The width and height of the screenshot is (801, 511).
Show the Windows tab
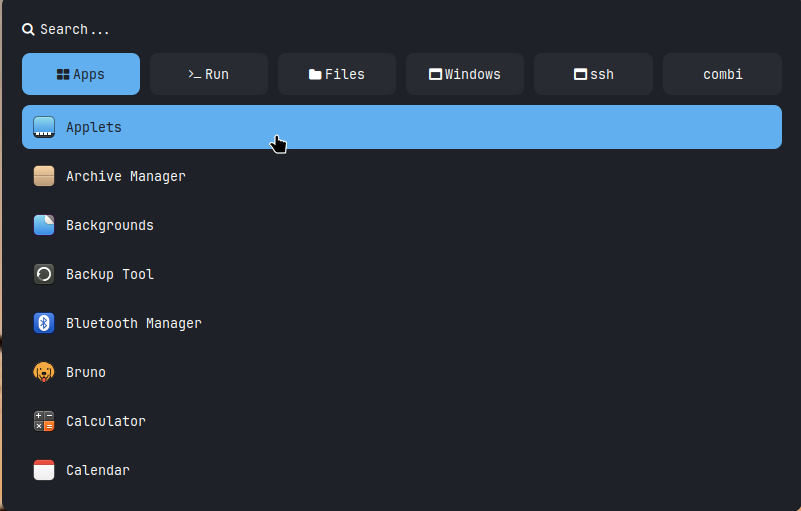point(465,74)
